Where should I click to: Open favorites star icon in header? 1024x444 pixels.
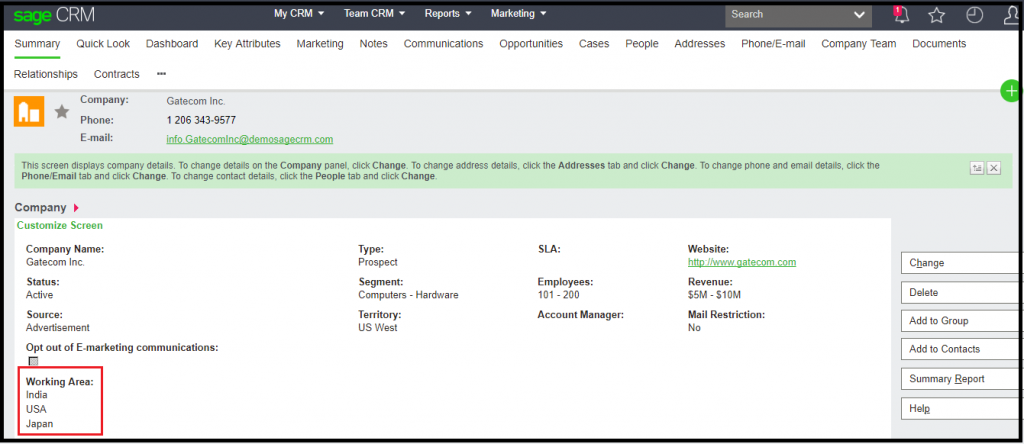tap(936, 15)
